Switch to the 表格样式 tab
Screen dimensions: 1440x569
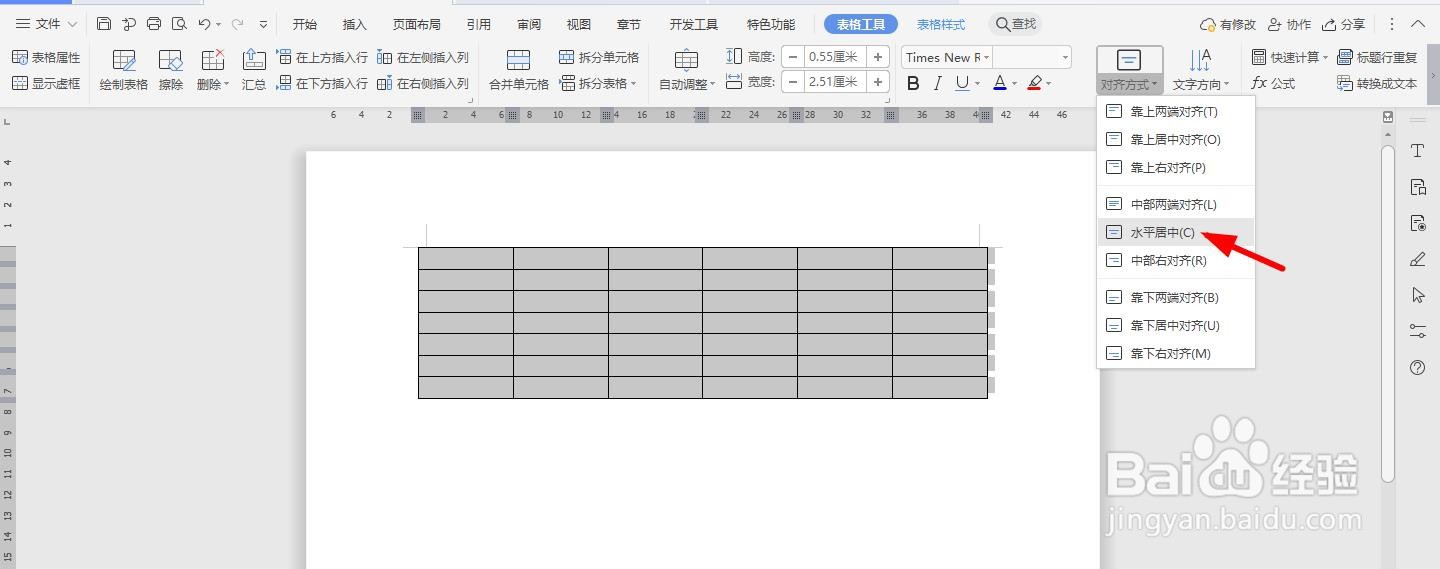(941, 24)
